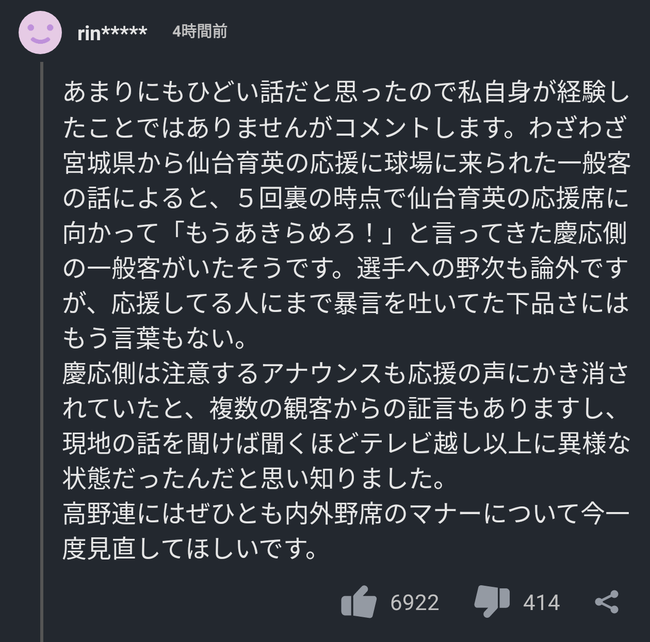Click the 414 dislike count
Image resolution: width=650 pixels, height=642 pixels.
(x=541, y=603)
